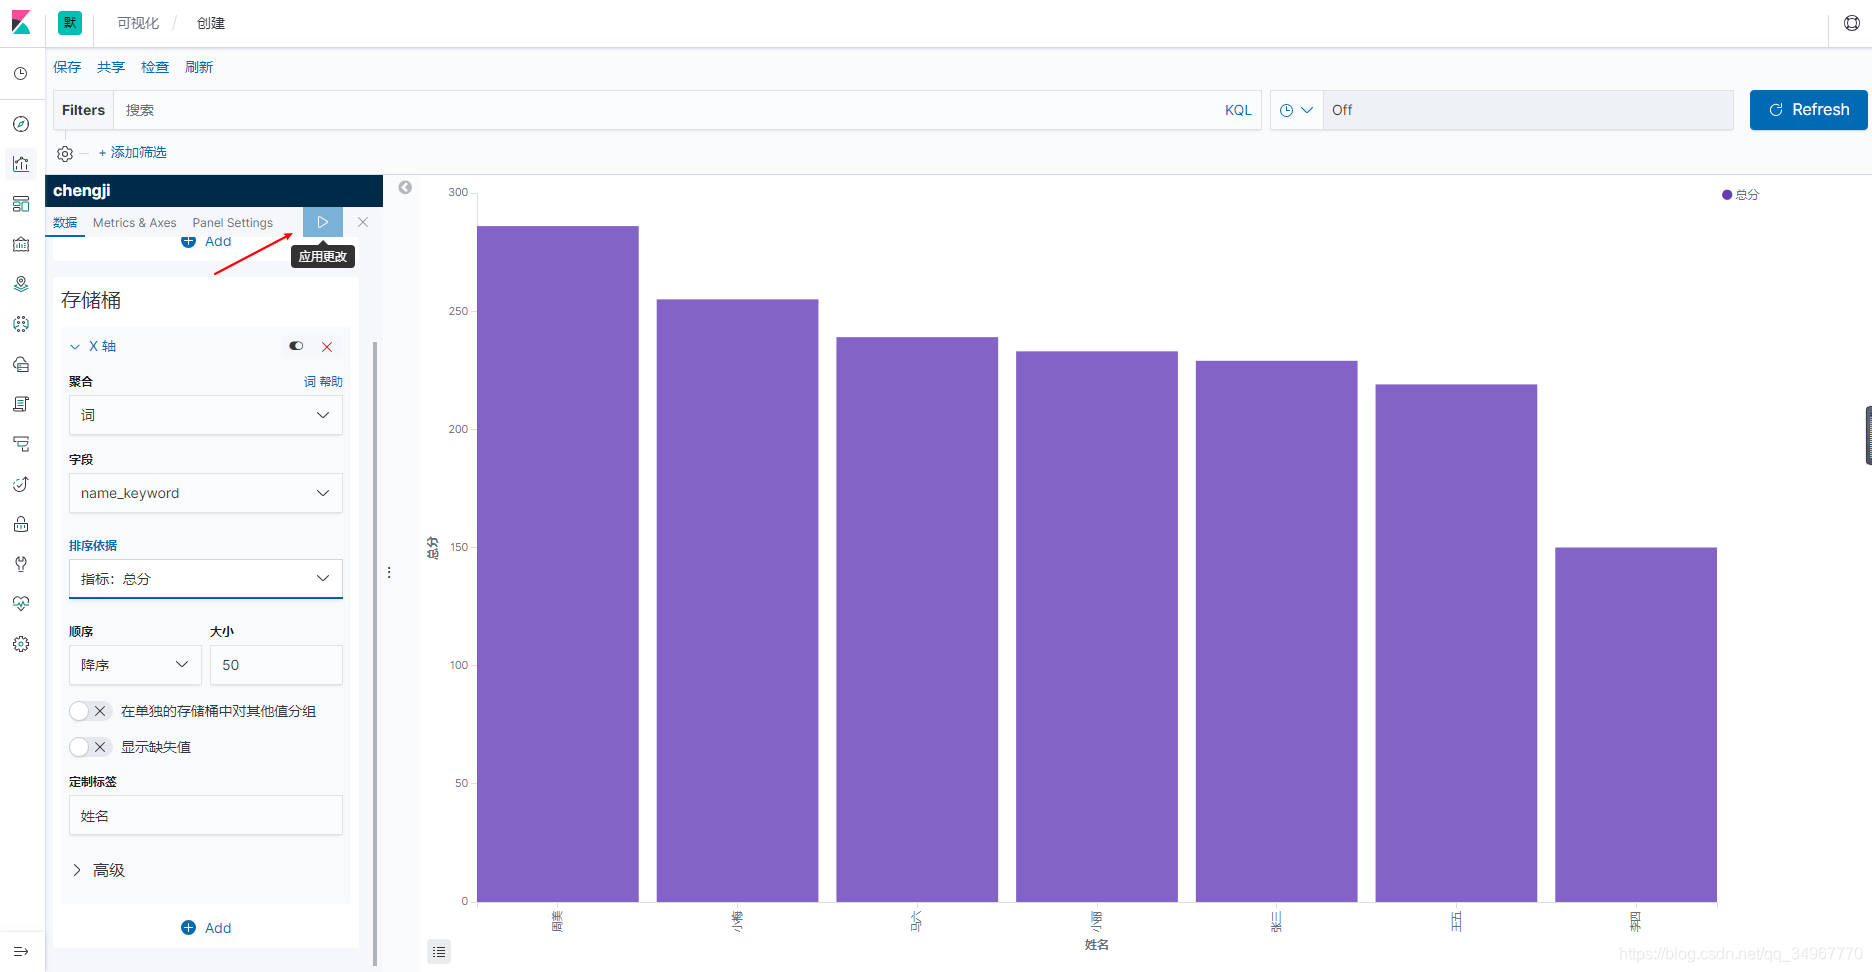Open Dev Tools wrench icon in sidebar

pos(21,564)
